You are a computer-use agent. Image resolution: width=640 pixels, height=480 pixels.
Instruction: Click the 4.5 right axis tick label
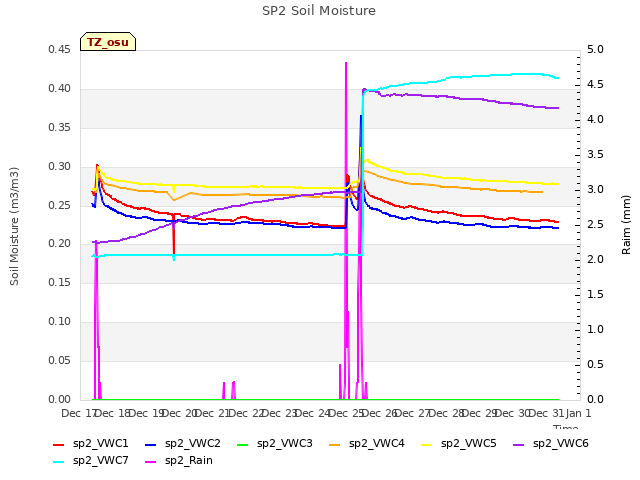click(595, 84)
